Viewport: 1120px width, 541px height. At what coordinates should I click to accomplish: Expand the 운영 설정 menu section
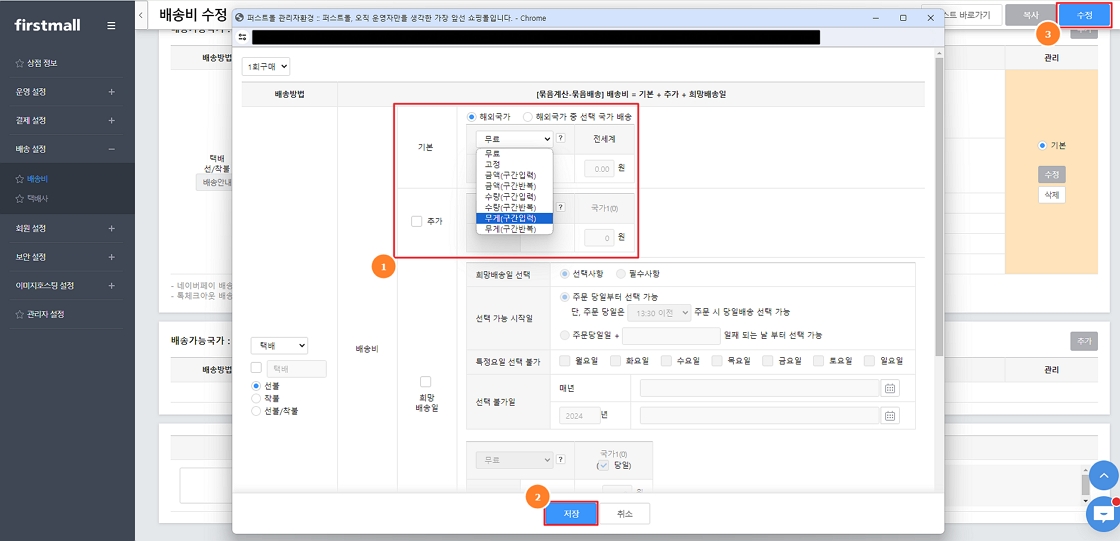[x=111, y=92]
